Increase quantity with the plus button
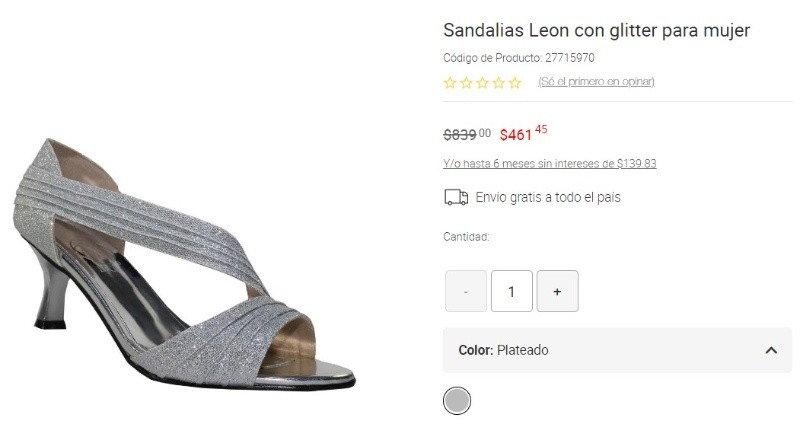This screenshot has width=800, height=440. pos(557,291)
